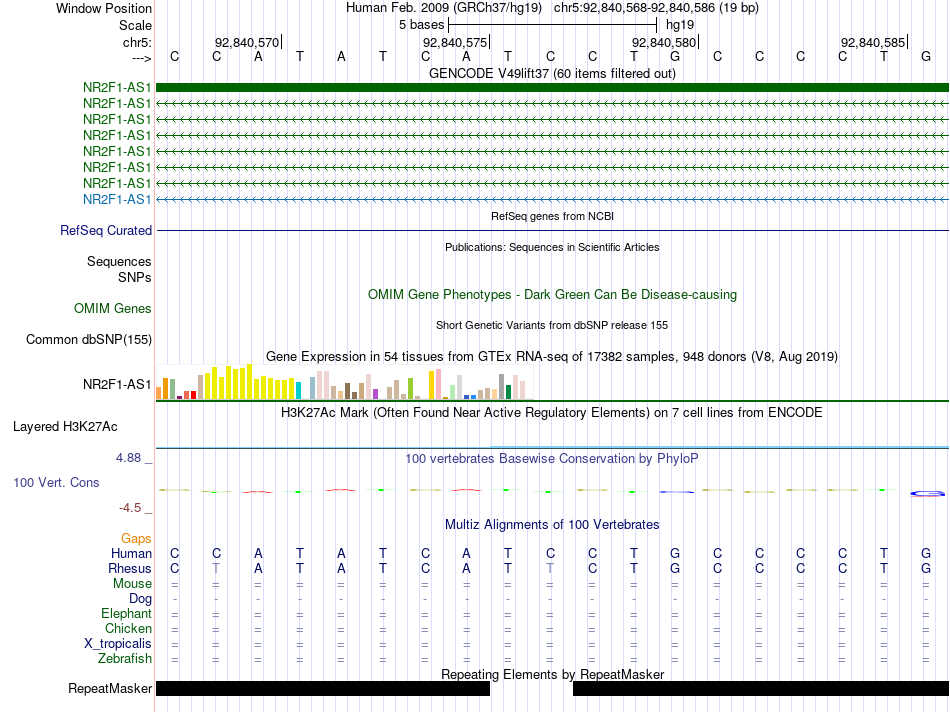Image resolution: width=950 pixels, height=712 pixels.
Task: Click the RefSeq Curated dark blue line
Action: pos(552,230)
